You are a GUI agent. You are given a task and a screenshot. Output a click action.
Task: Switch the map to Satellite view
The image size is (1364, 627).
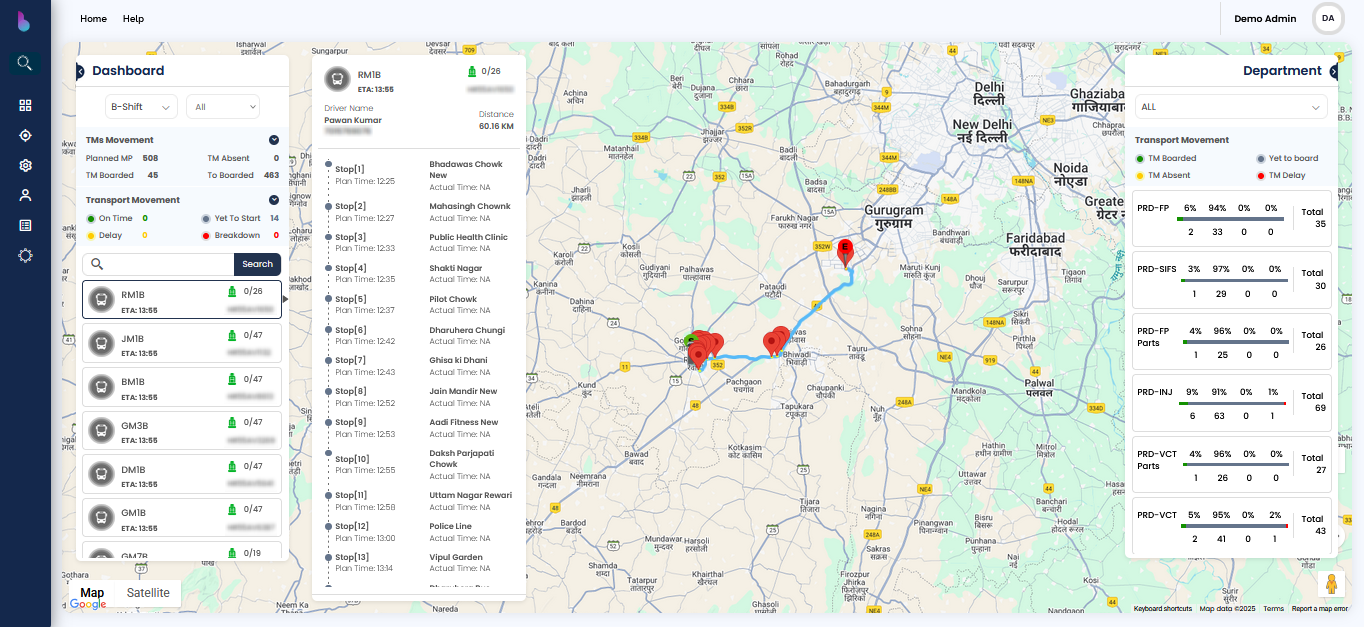pyautogui.click(x=148, y=593)
